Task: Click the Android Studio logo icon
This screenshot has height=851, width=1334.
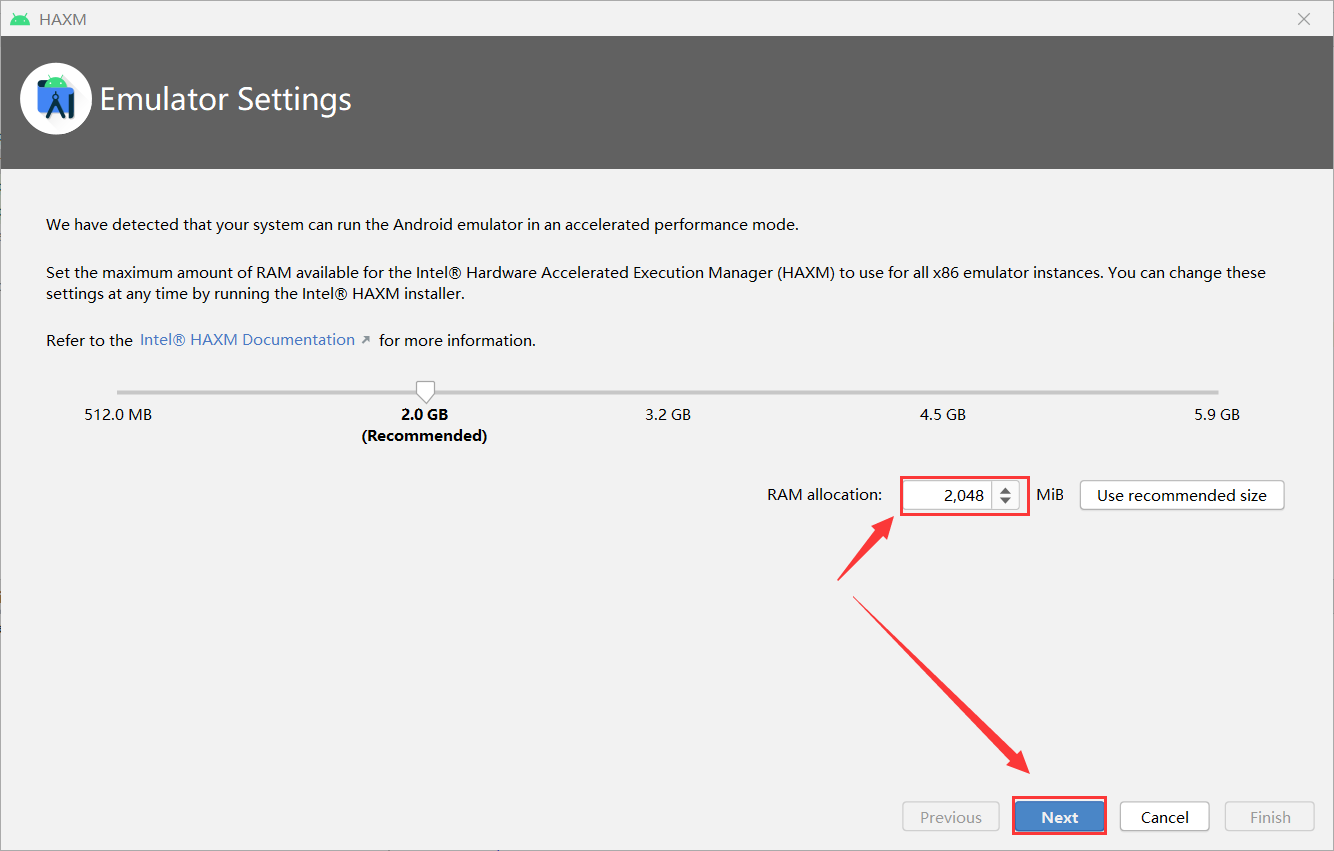Action: coord(56,98)
